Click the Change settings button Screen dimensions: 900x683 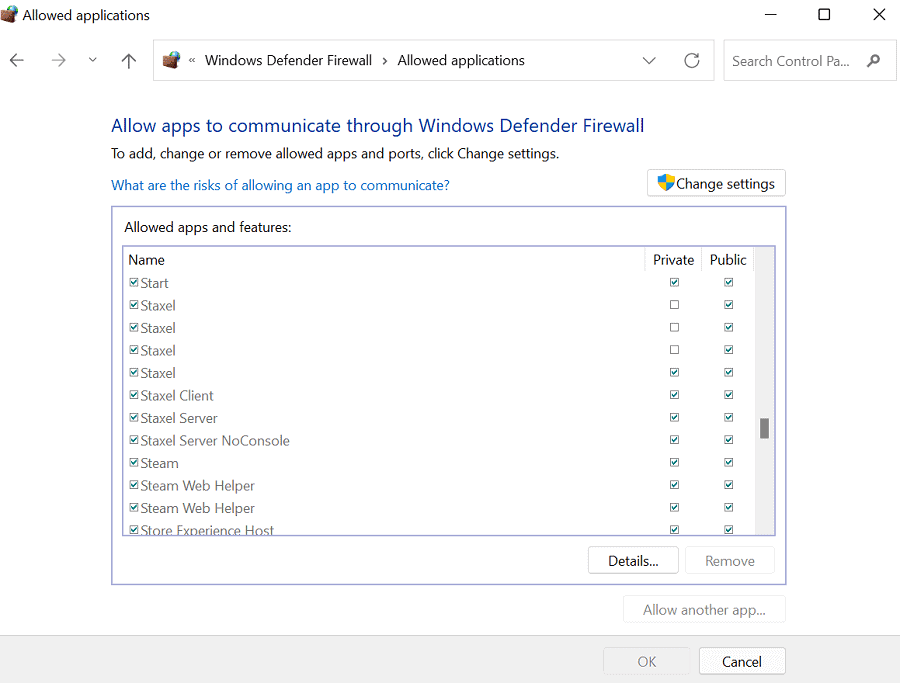click(716, 183)
